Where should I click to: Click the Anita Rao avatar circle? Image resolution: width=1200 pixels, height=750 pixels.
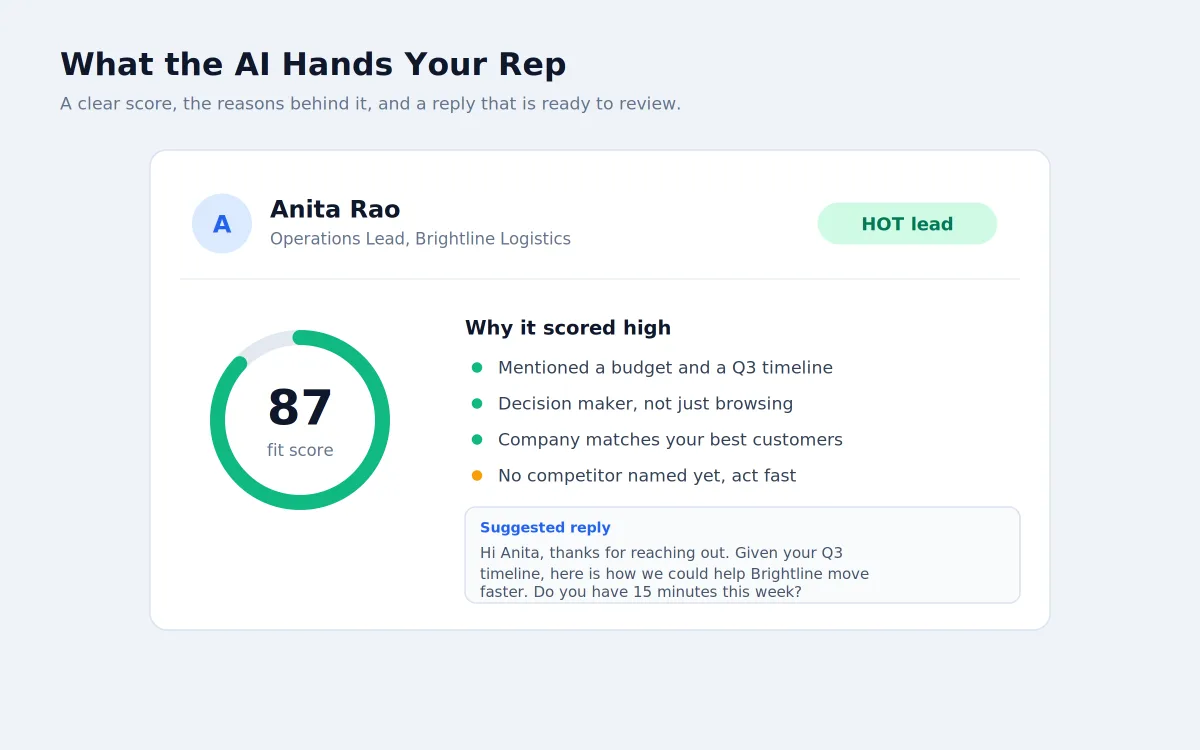pyautogui.click(x=222, y=224)
